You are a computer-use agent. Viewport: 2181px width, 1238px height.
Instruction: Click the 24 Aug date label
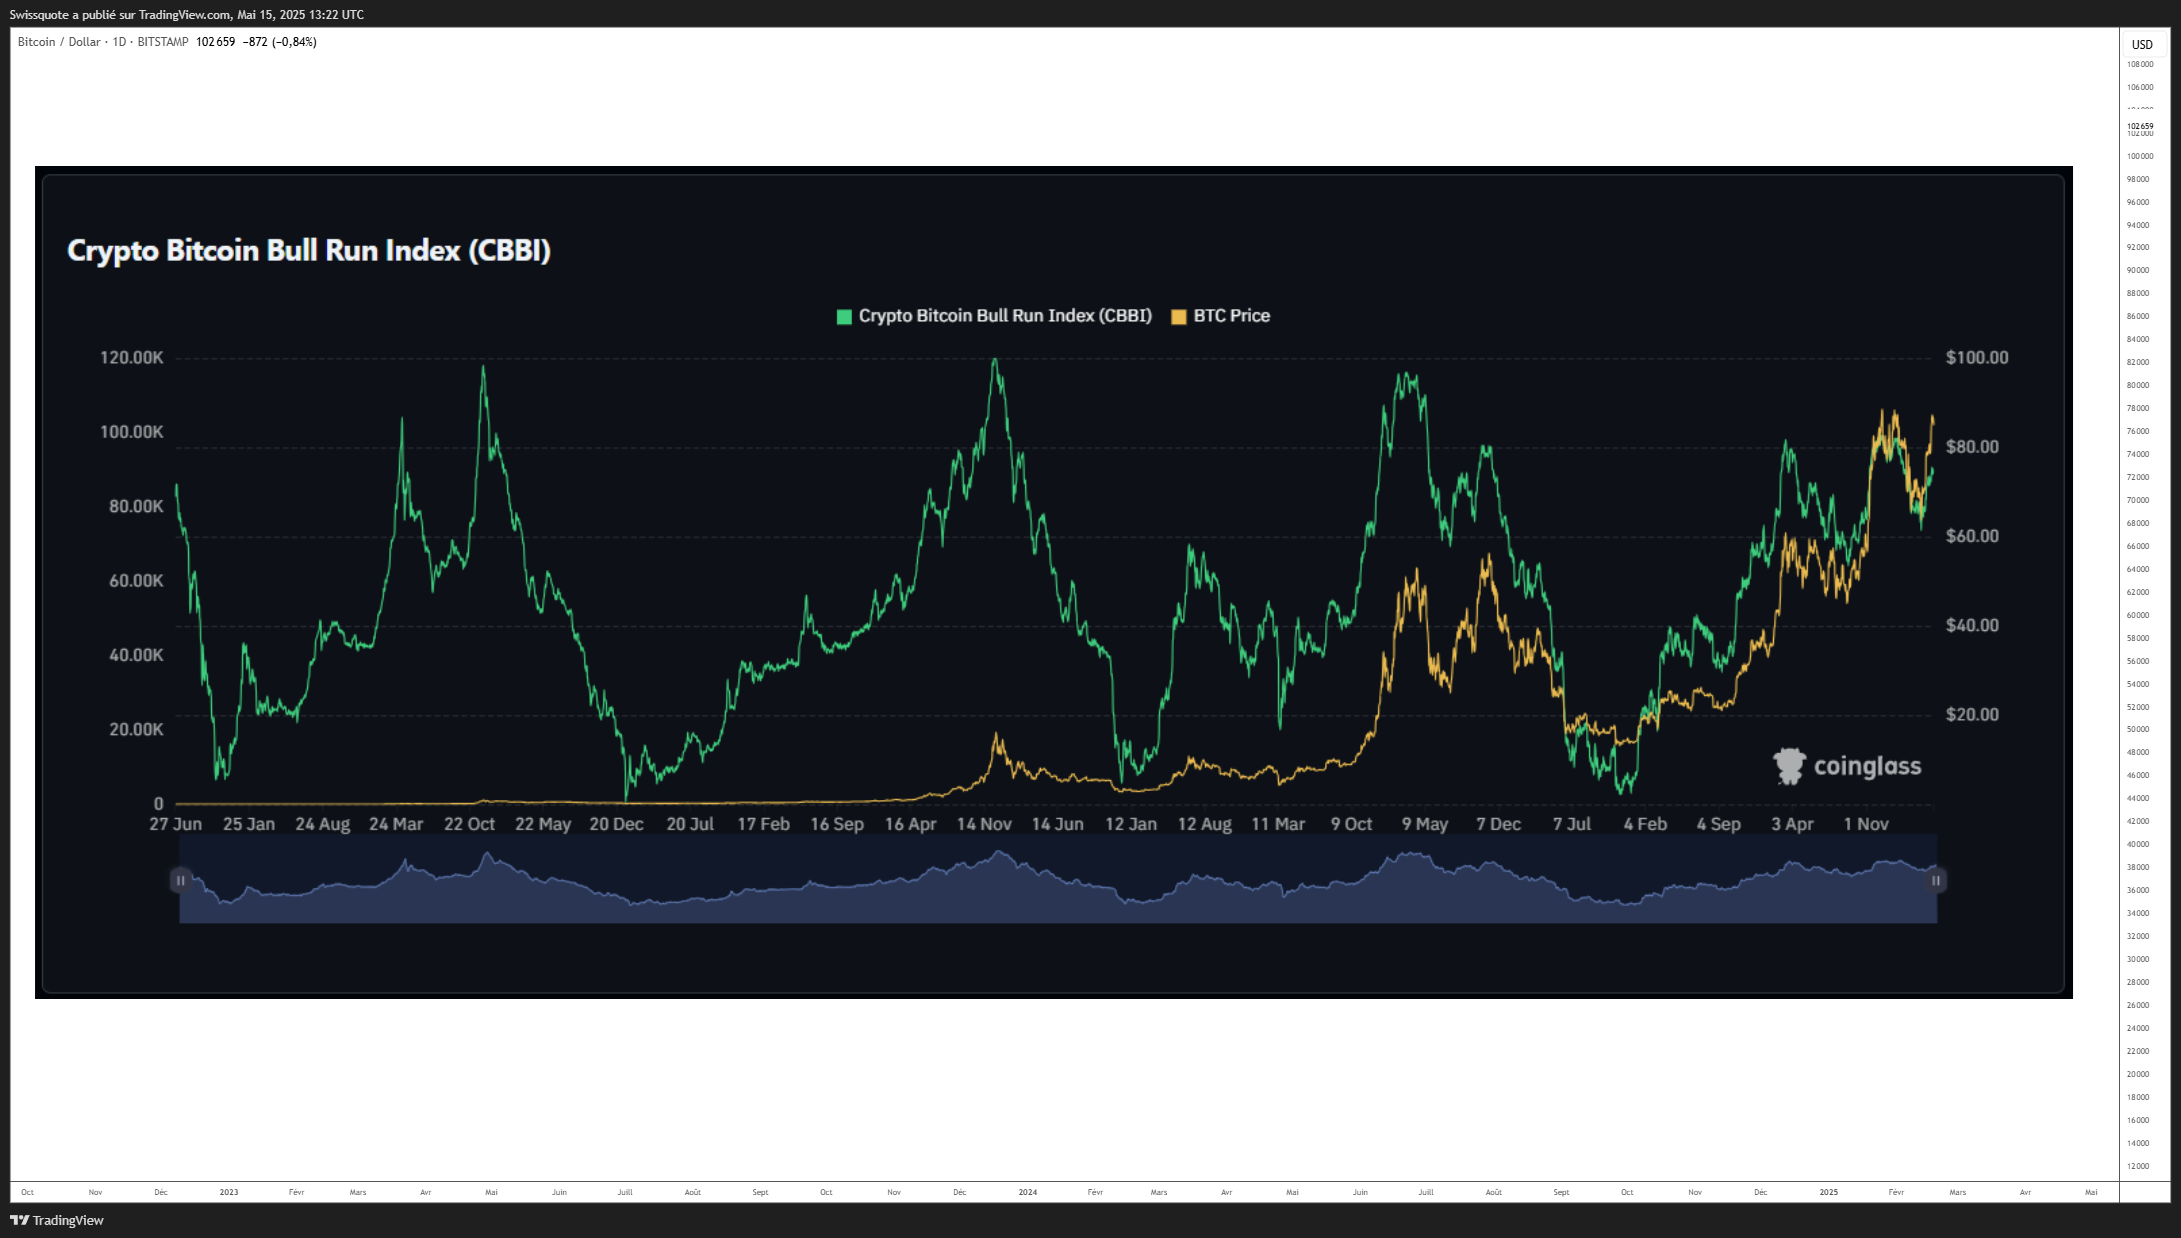(x=323, y=824)
